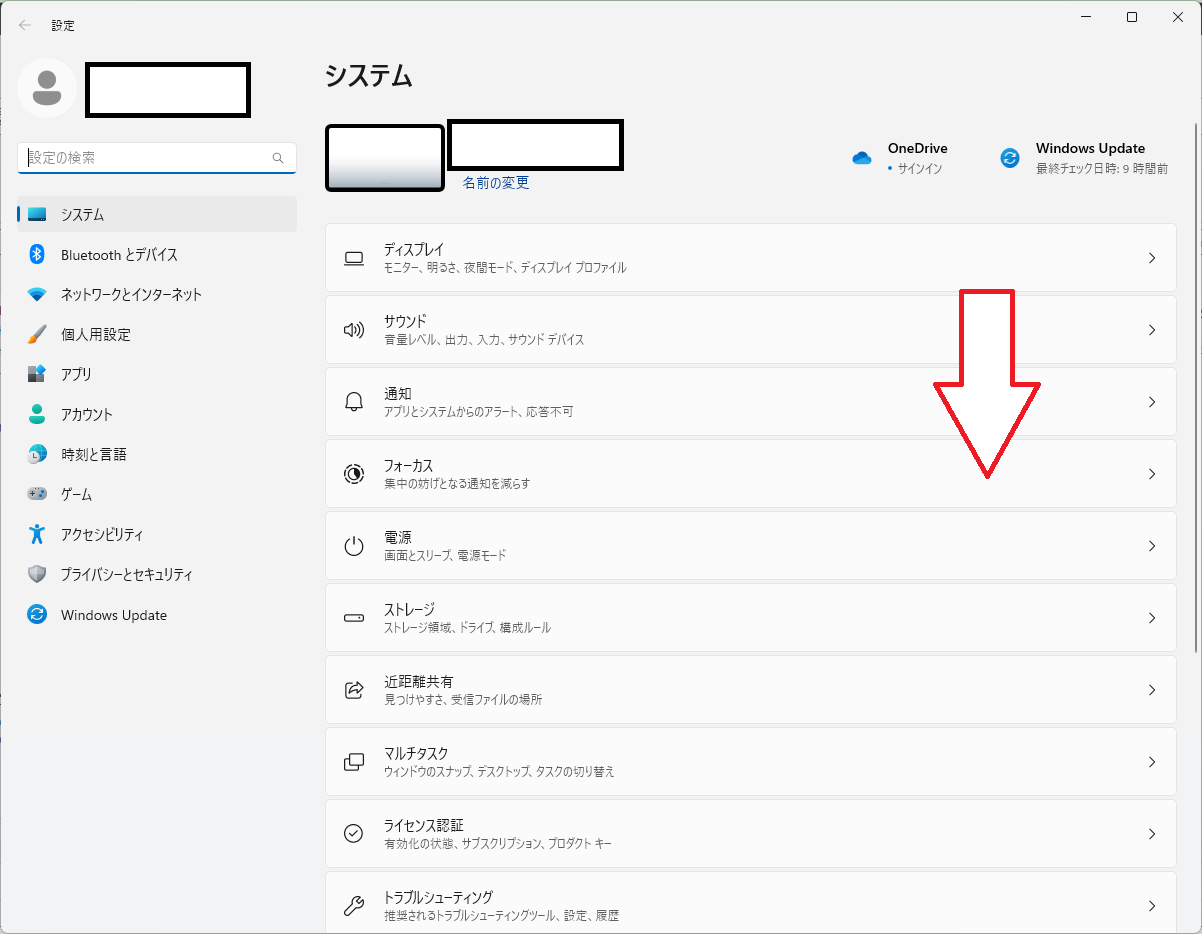
Task: Open the 時刻と言語 settings category
Action: pos(93,455)
